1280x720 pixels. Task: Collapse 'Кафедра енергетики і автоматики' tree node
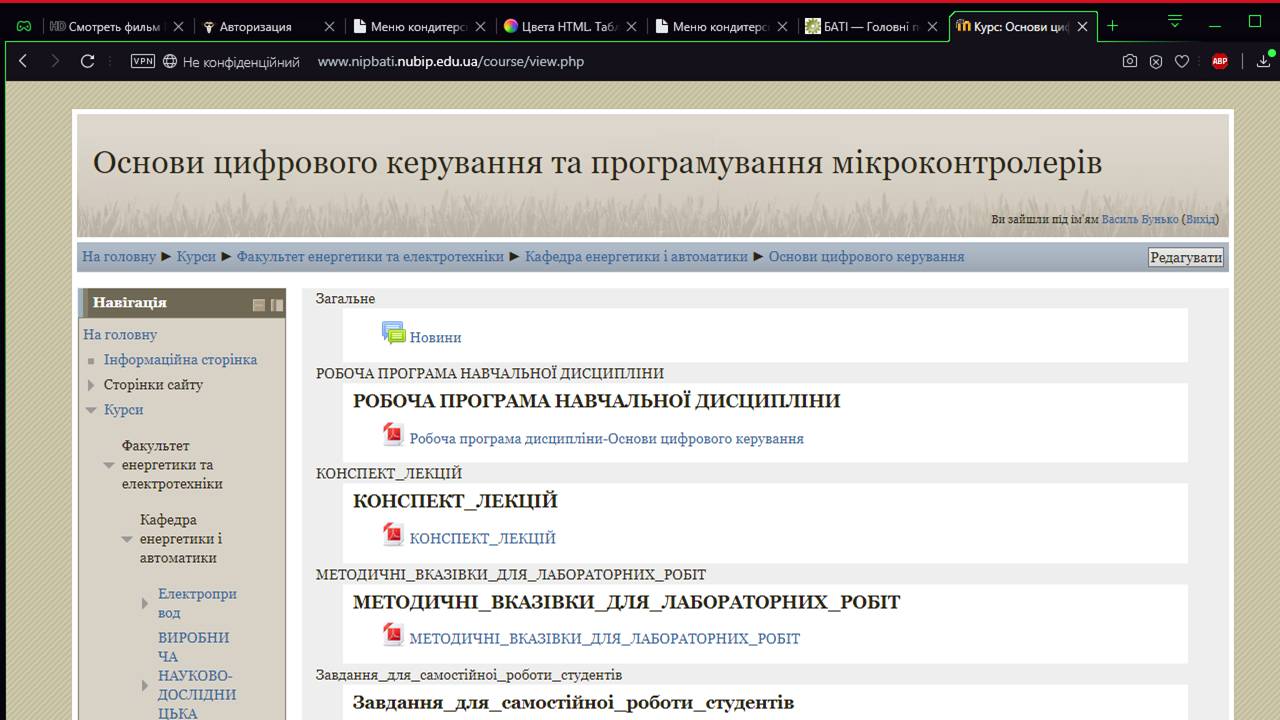[x=127, y=539]
